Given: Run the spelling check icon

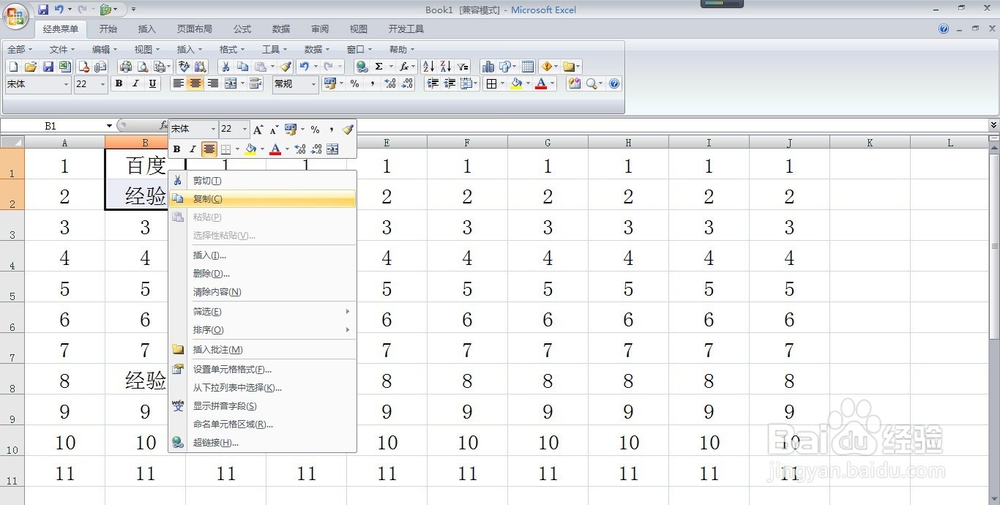Looking at the screenshot, I should pyautogui.click(x=184, y=66).
